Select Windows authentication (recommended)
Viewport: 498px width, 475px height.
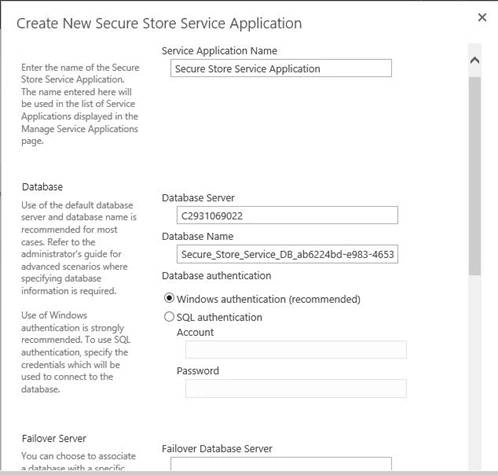[169, 298]
